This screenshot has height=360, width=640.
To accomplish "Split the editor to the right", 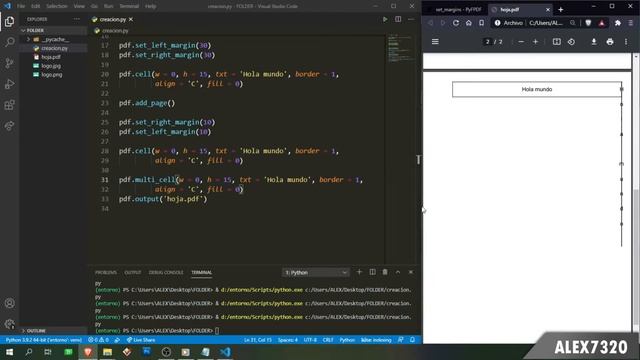I will (x=398, y=19).
